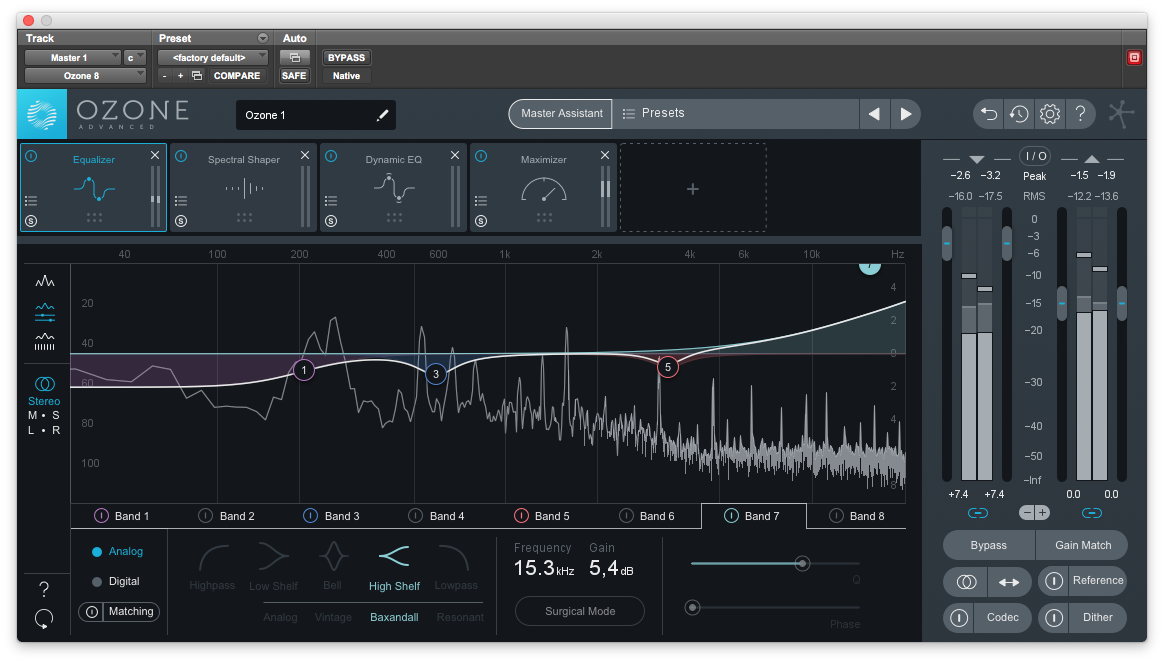Screen dimensions: 1164x663
Task: Click spectrum view icon in EQ sidebar
Action: point(45,281)
